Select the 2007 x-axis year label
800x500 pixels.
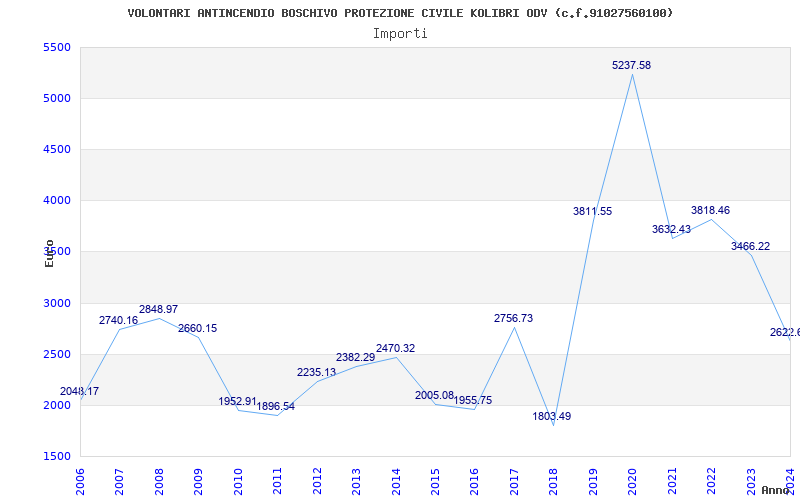pos(119,482)
